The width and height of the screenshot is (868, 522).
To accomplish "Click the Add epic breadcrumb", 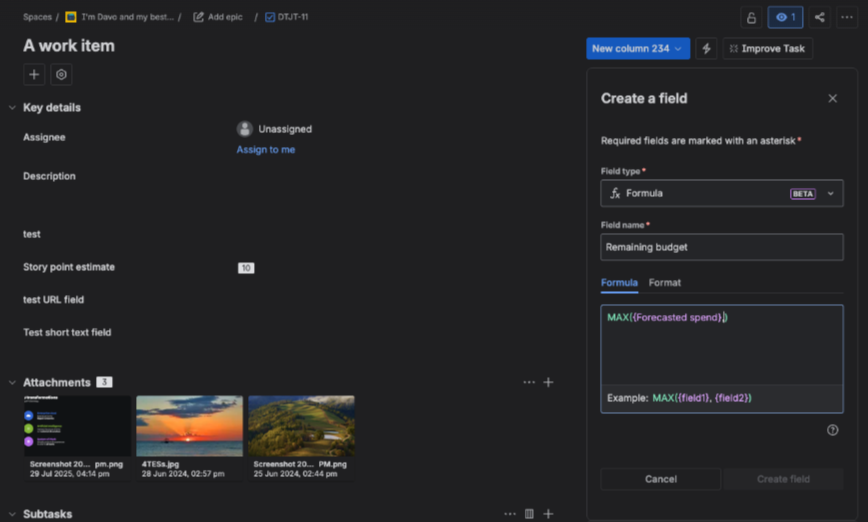I will point(218,17).
